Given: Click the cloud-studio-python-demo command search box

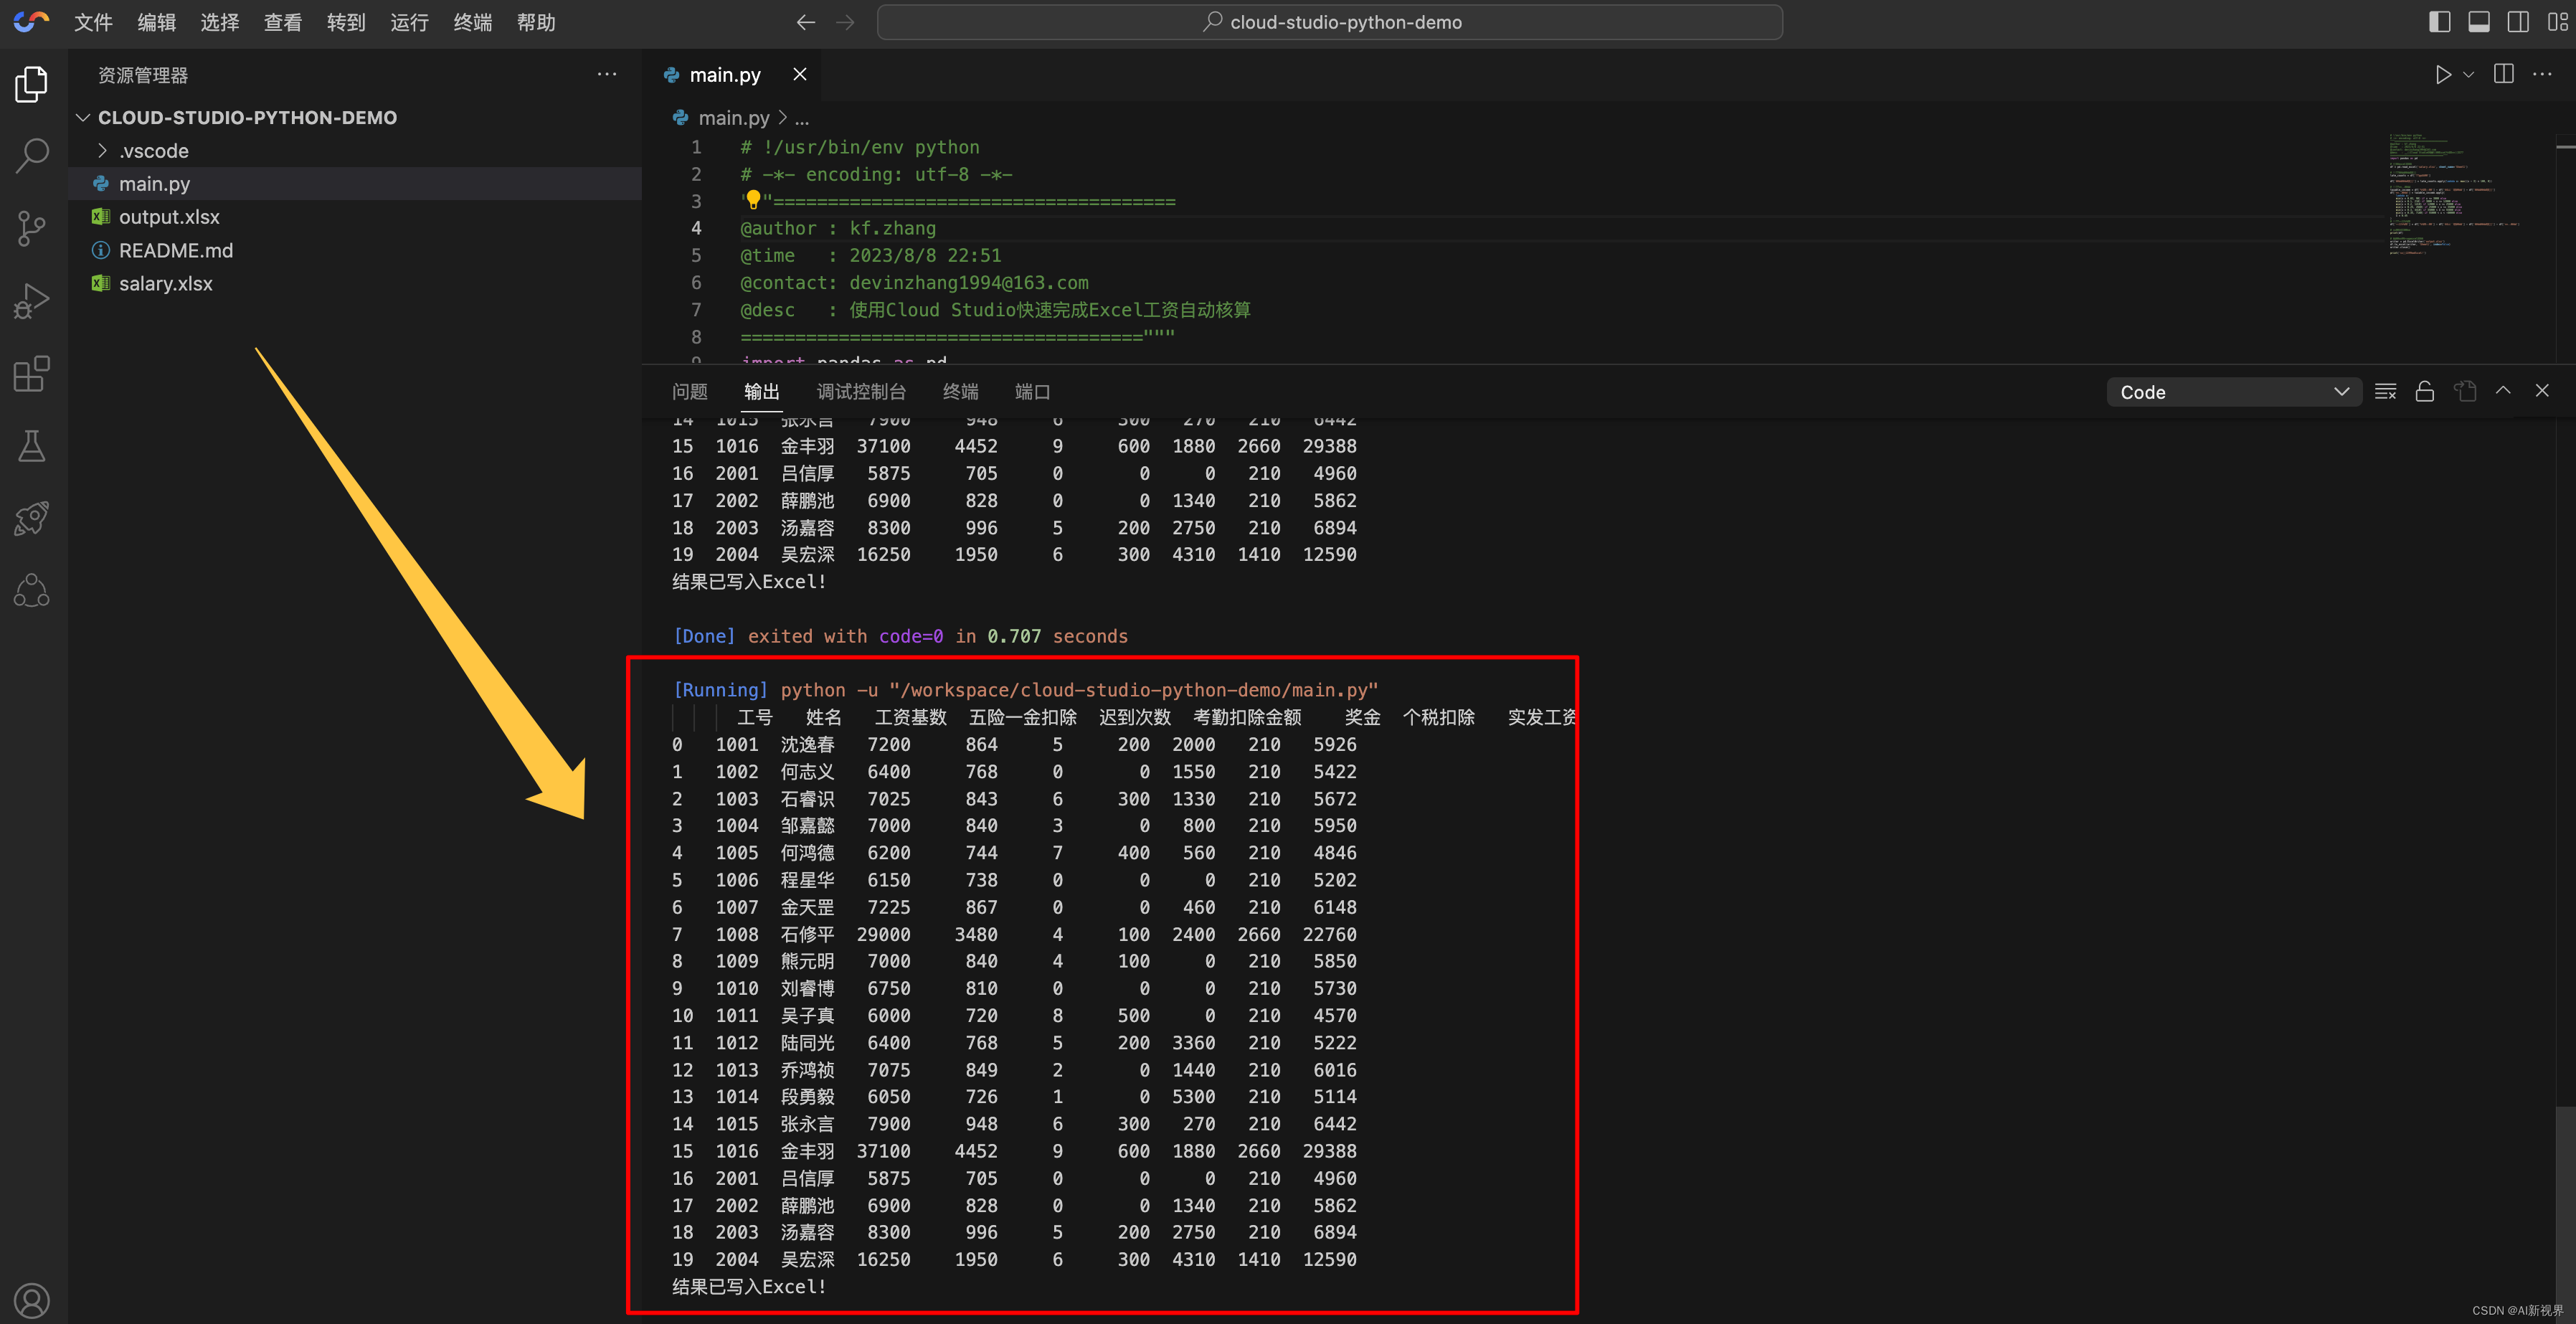Looking at the screenshot, I should point(1329,22).
